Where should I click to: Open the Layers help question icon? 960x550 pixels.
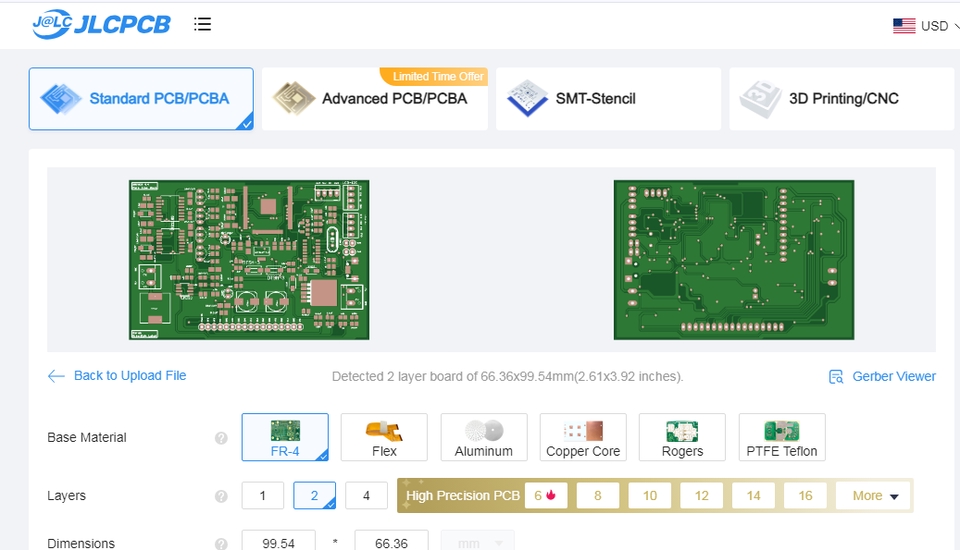tap(221, 496)
